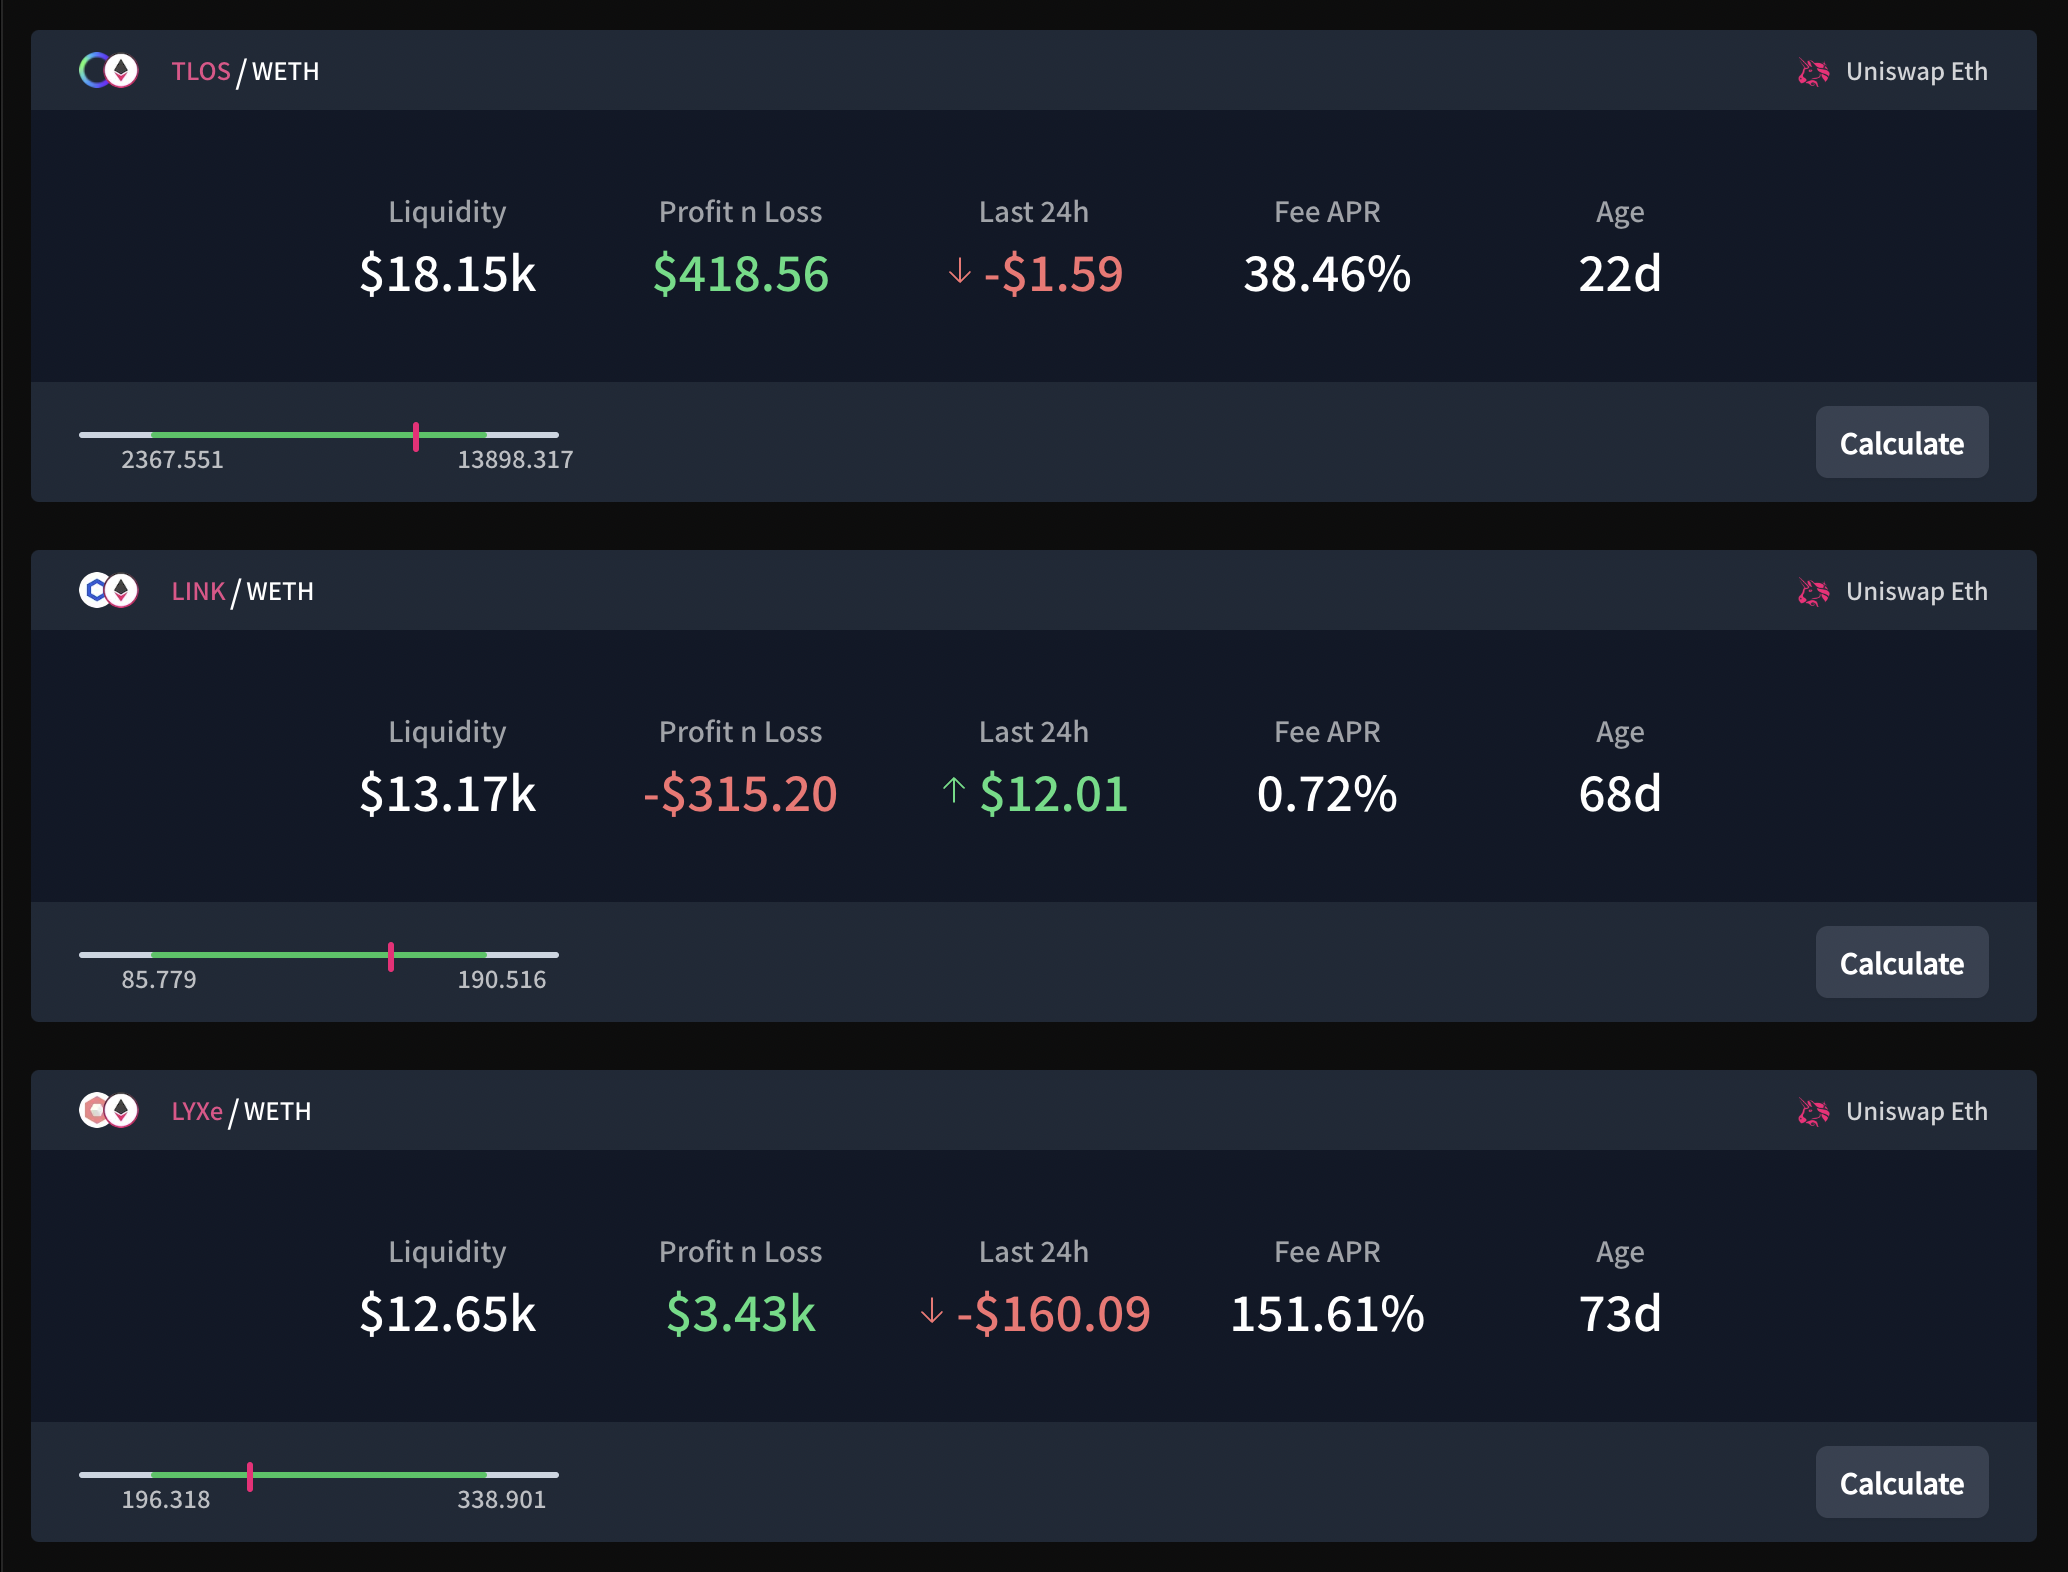Click the LINK price range slider marker
The height and width of the screenshot is (1572, 2068).
tap(391, 956)
